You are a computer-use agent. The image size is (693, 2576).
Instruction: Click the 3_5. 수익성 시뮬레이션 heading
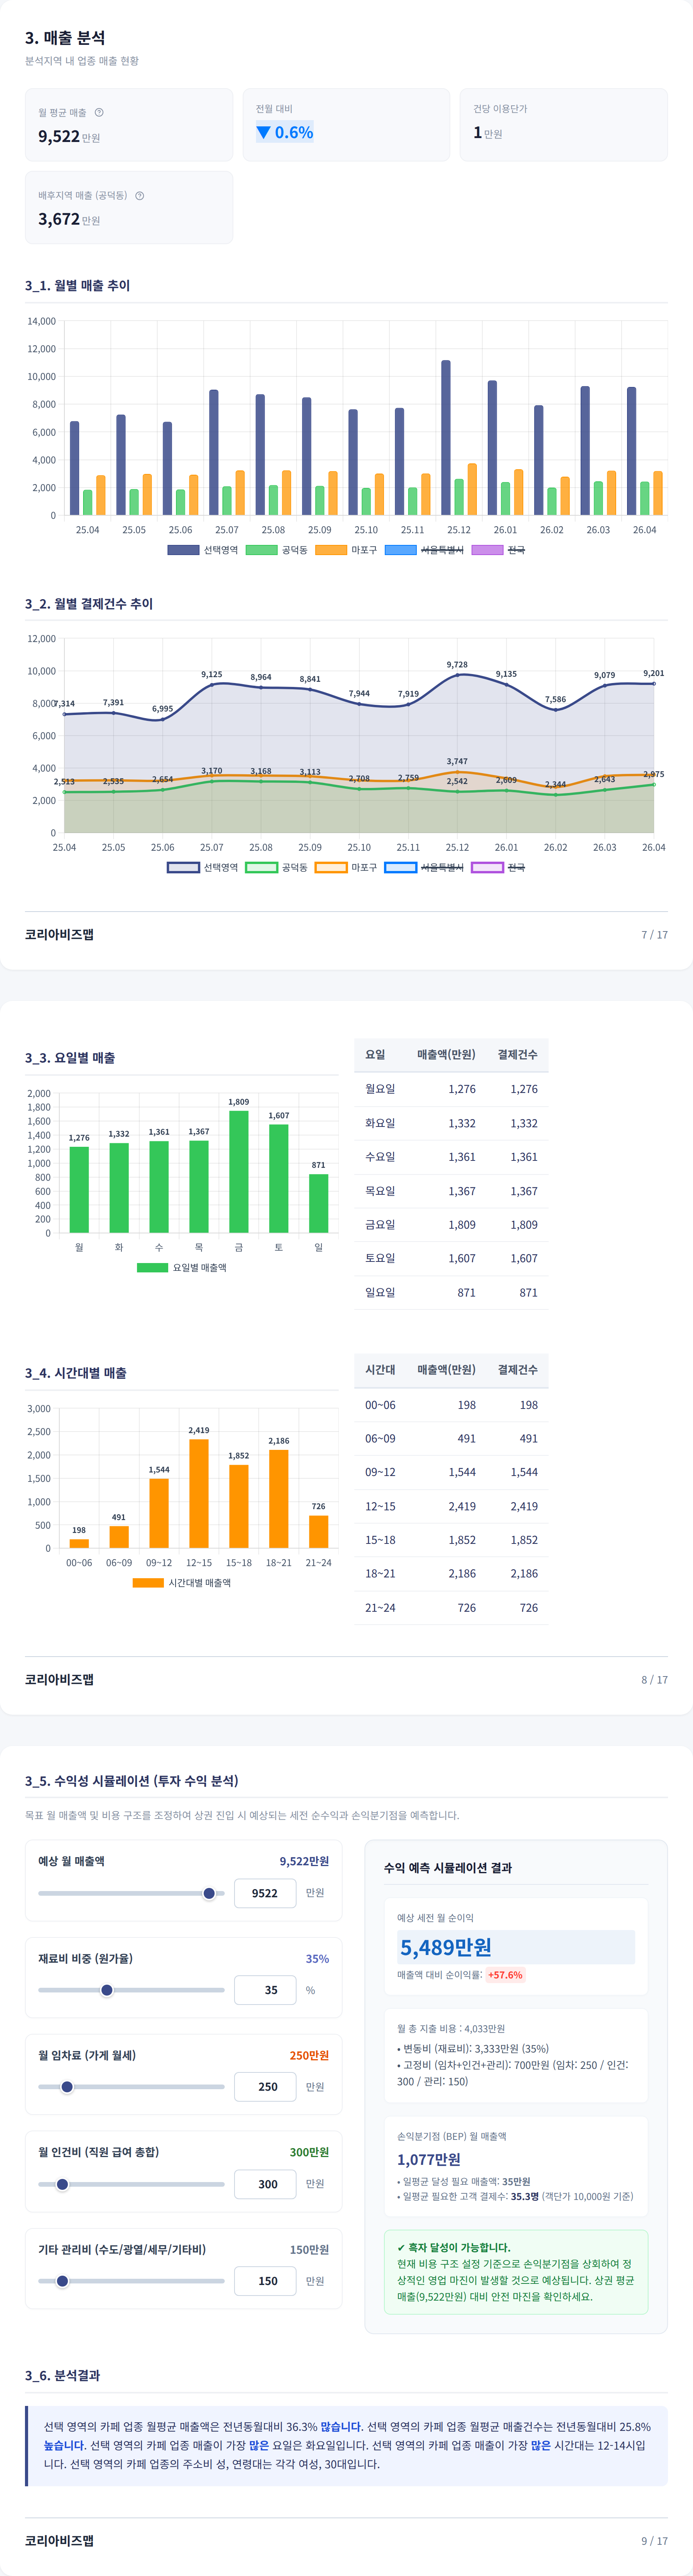point(132,1781)
